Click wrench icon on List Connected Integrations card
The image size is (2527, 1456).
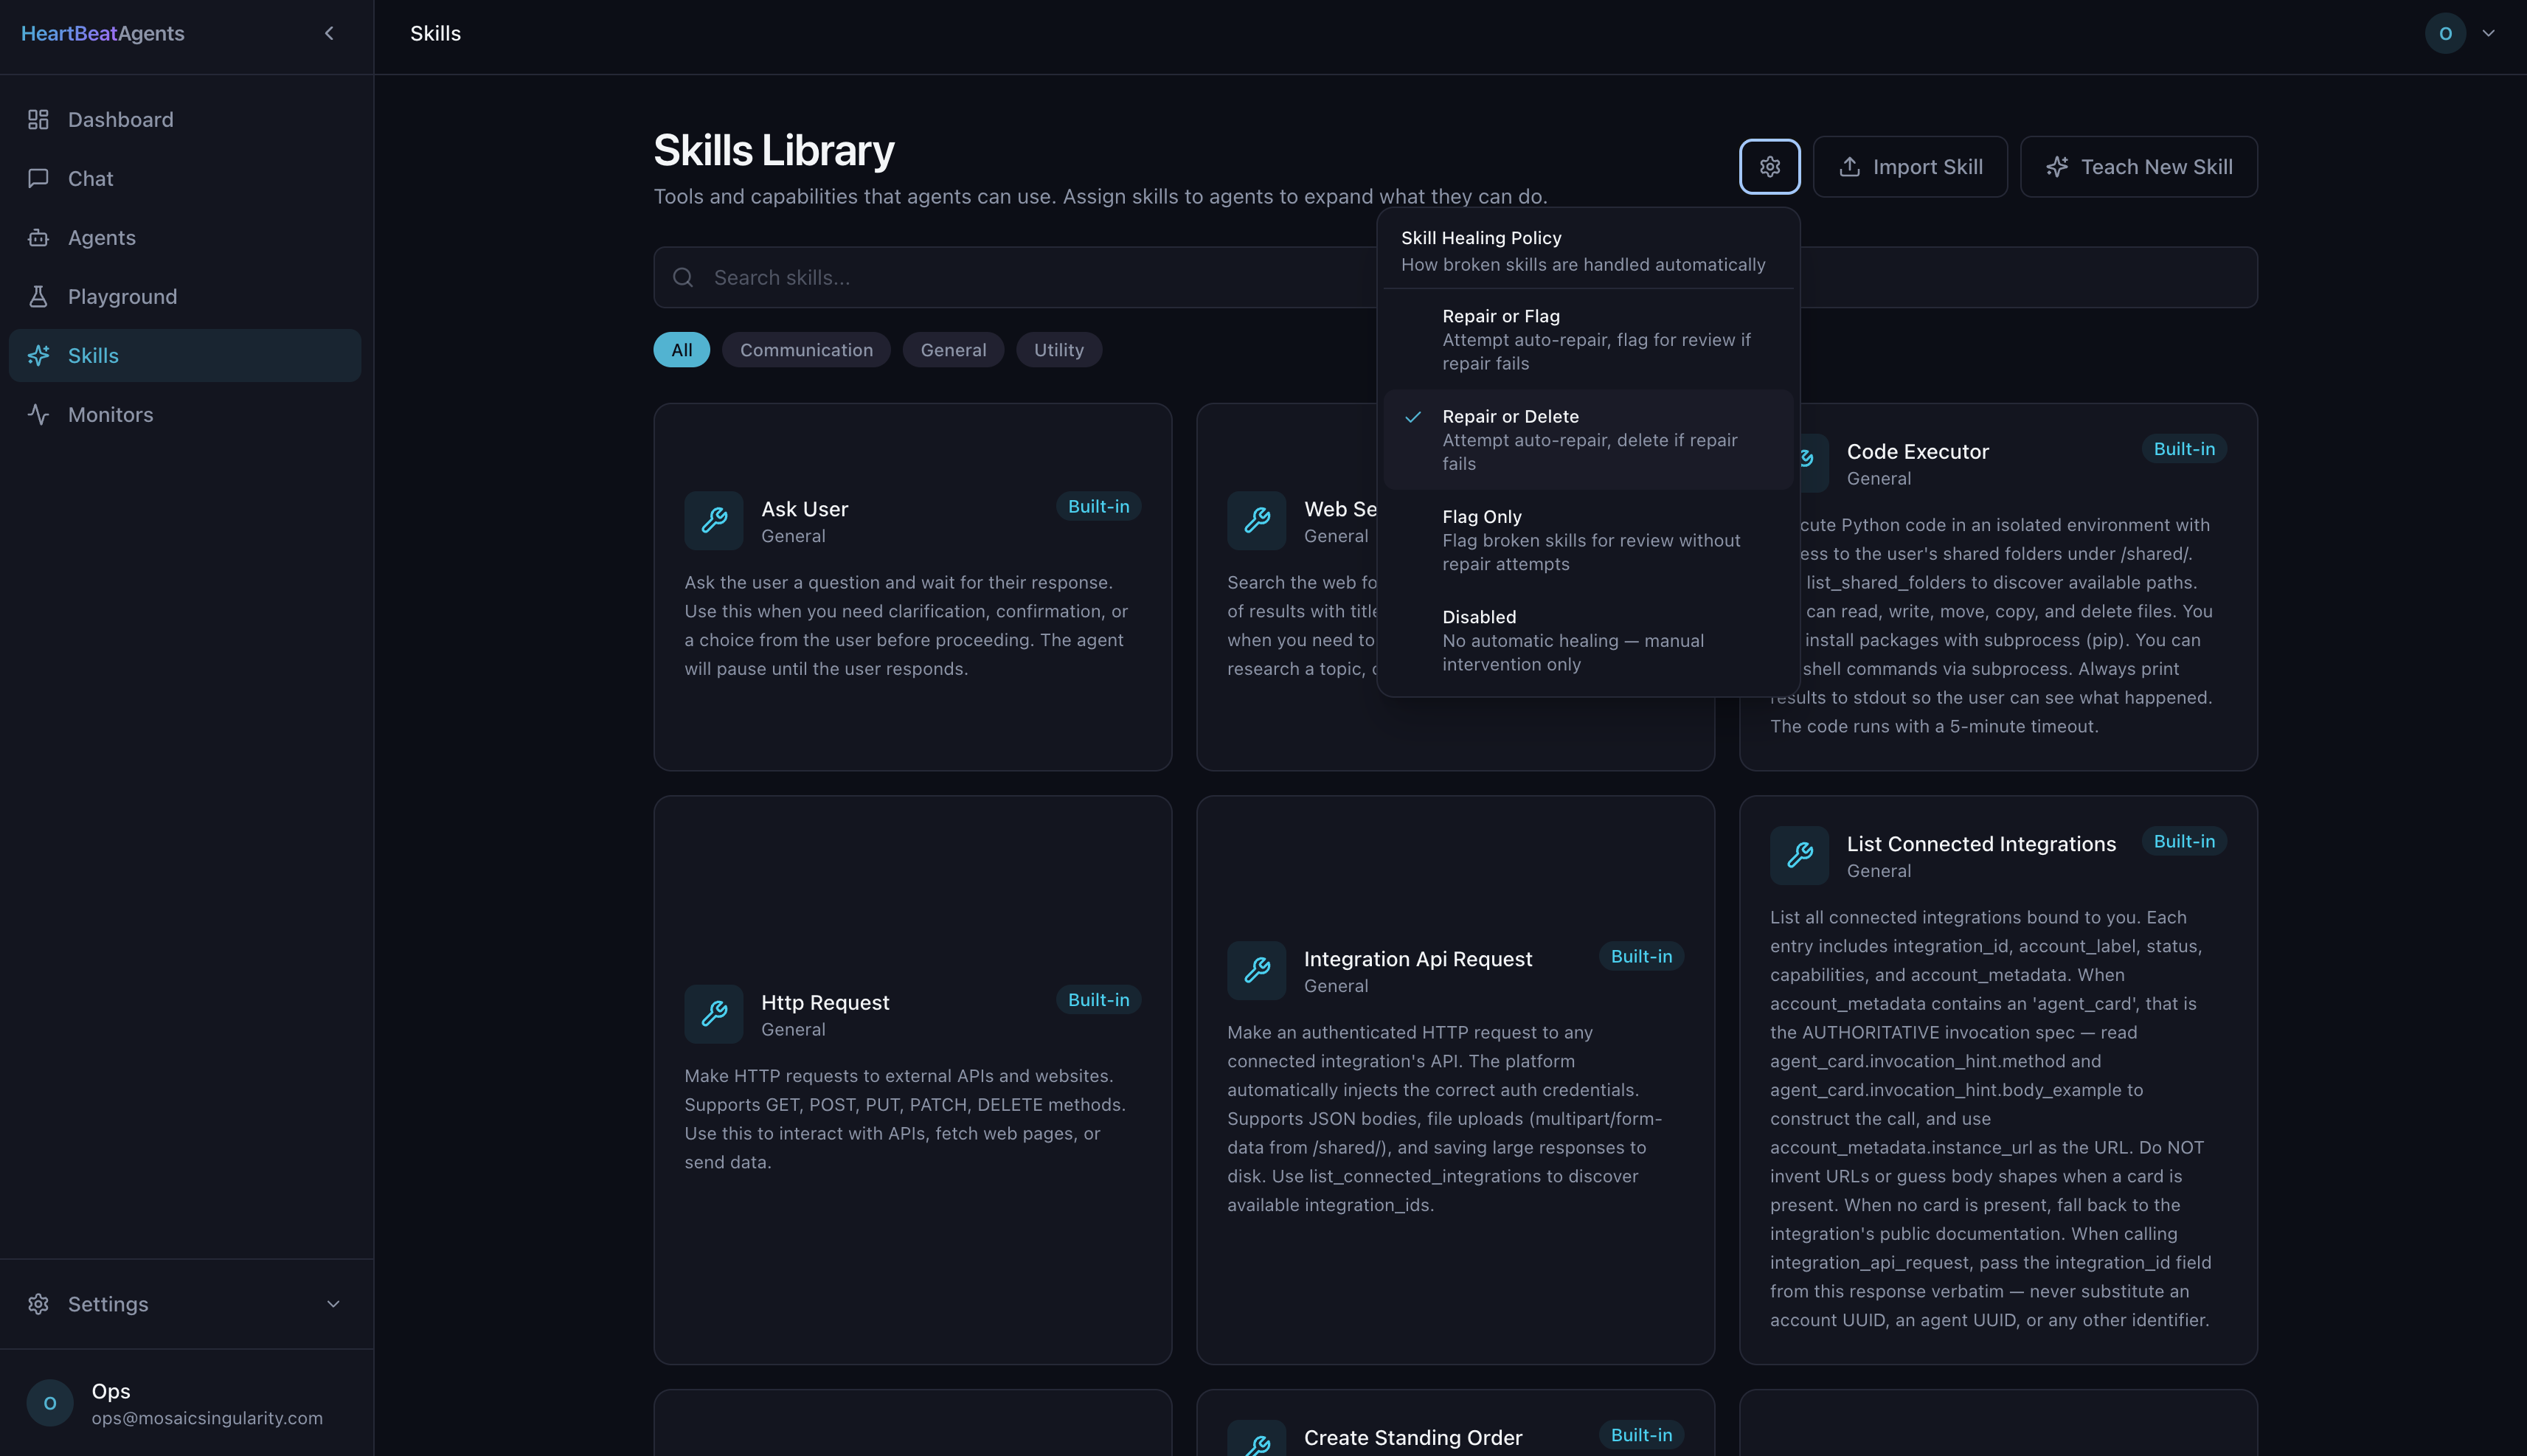tap(1799, 855)
